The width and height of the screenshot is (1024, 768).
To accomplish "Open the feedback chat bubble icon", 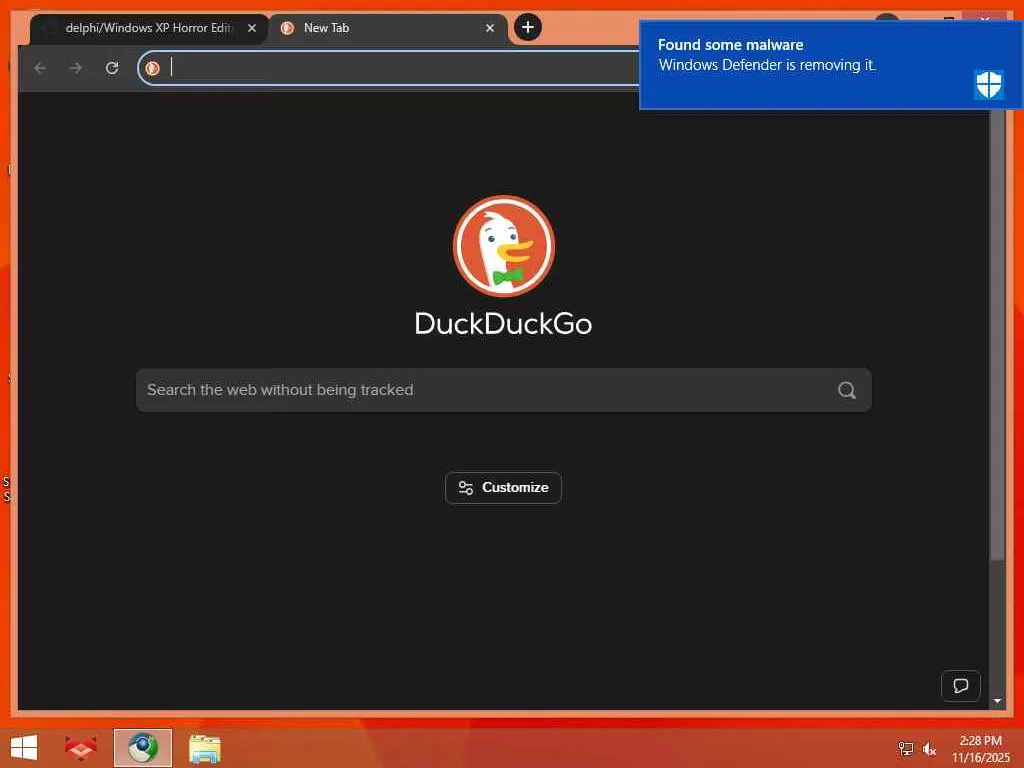I will point(960,686).
